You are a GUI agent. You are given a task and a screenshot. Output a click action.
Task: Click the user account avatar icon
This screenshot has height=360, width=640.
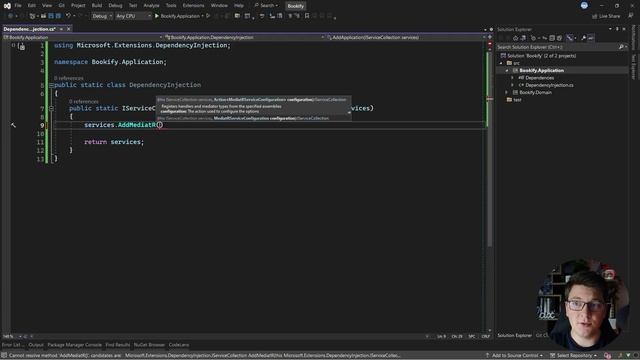click(584, 5)
